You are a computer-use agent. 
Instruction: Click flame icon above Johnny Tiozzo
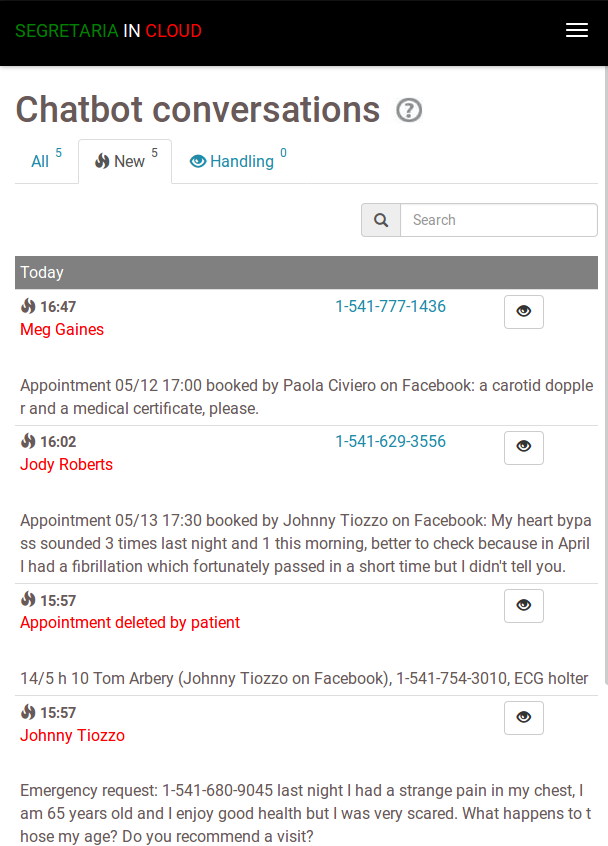point(28,712)
